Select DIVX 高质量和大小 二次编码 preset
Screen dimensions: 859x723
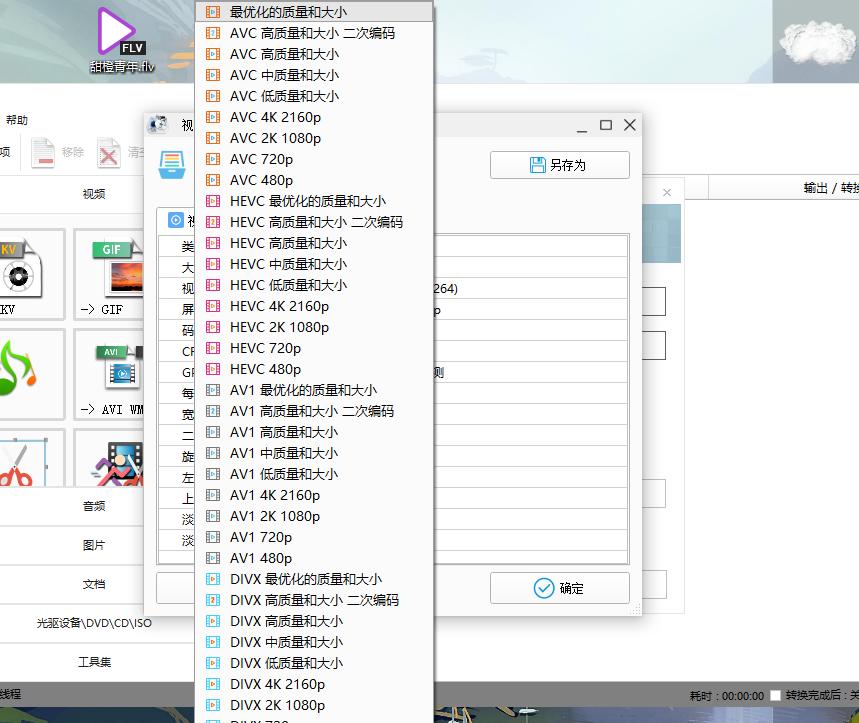point(314,600)
